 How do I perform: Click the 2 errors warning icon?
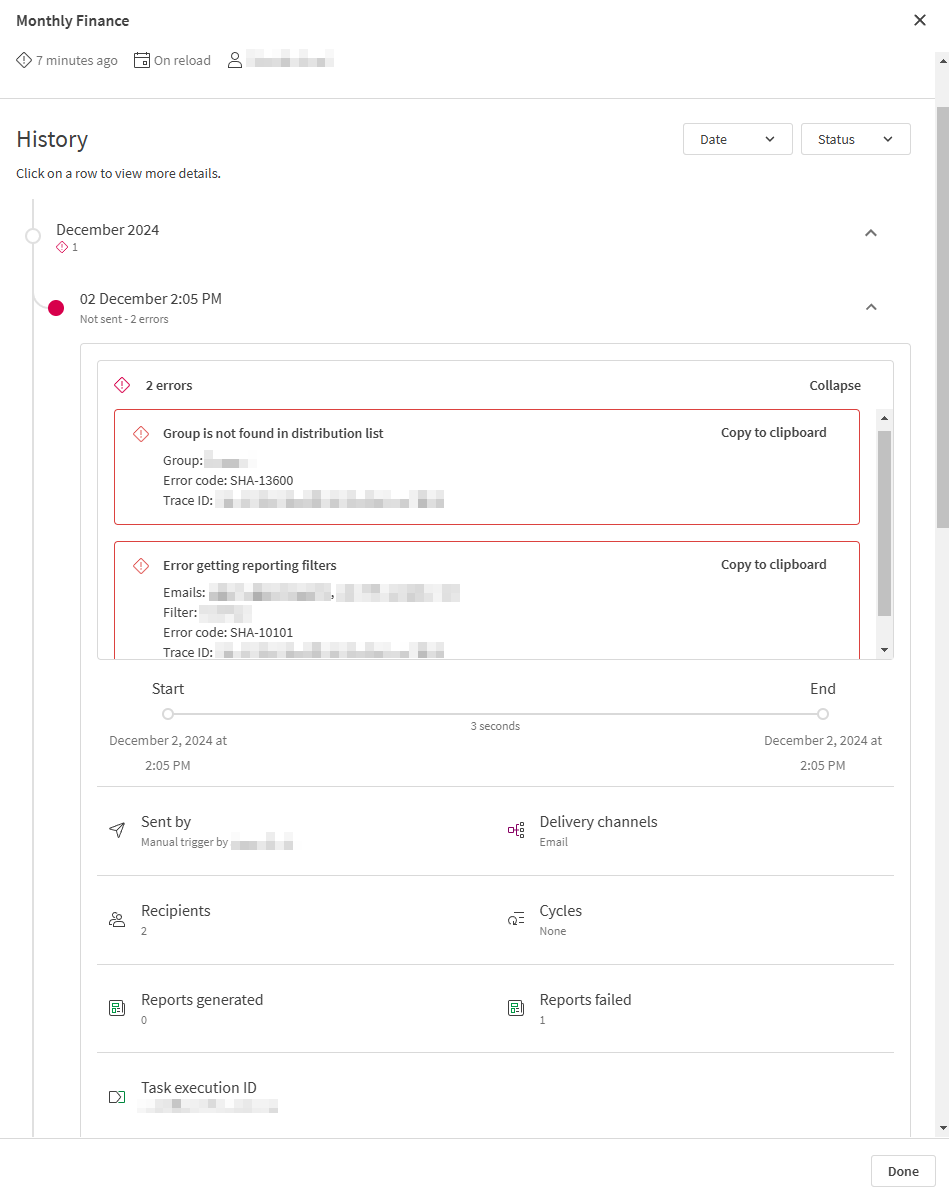tap(122, 385)
